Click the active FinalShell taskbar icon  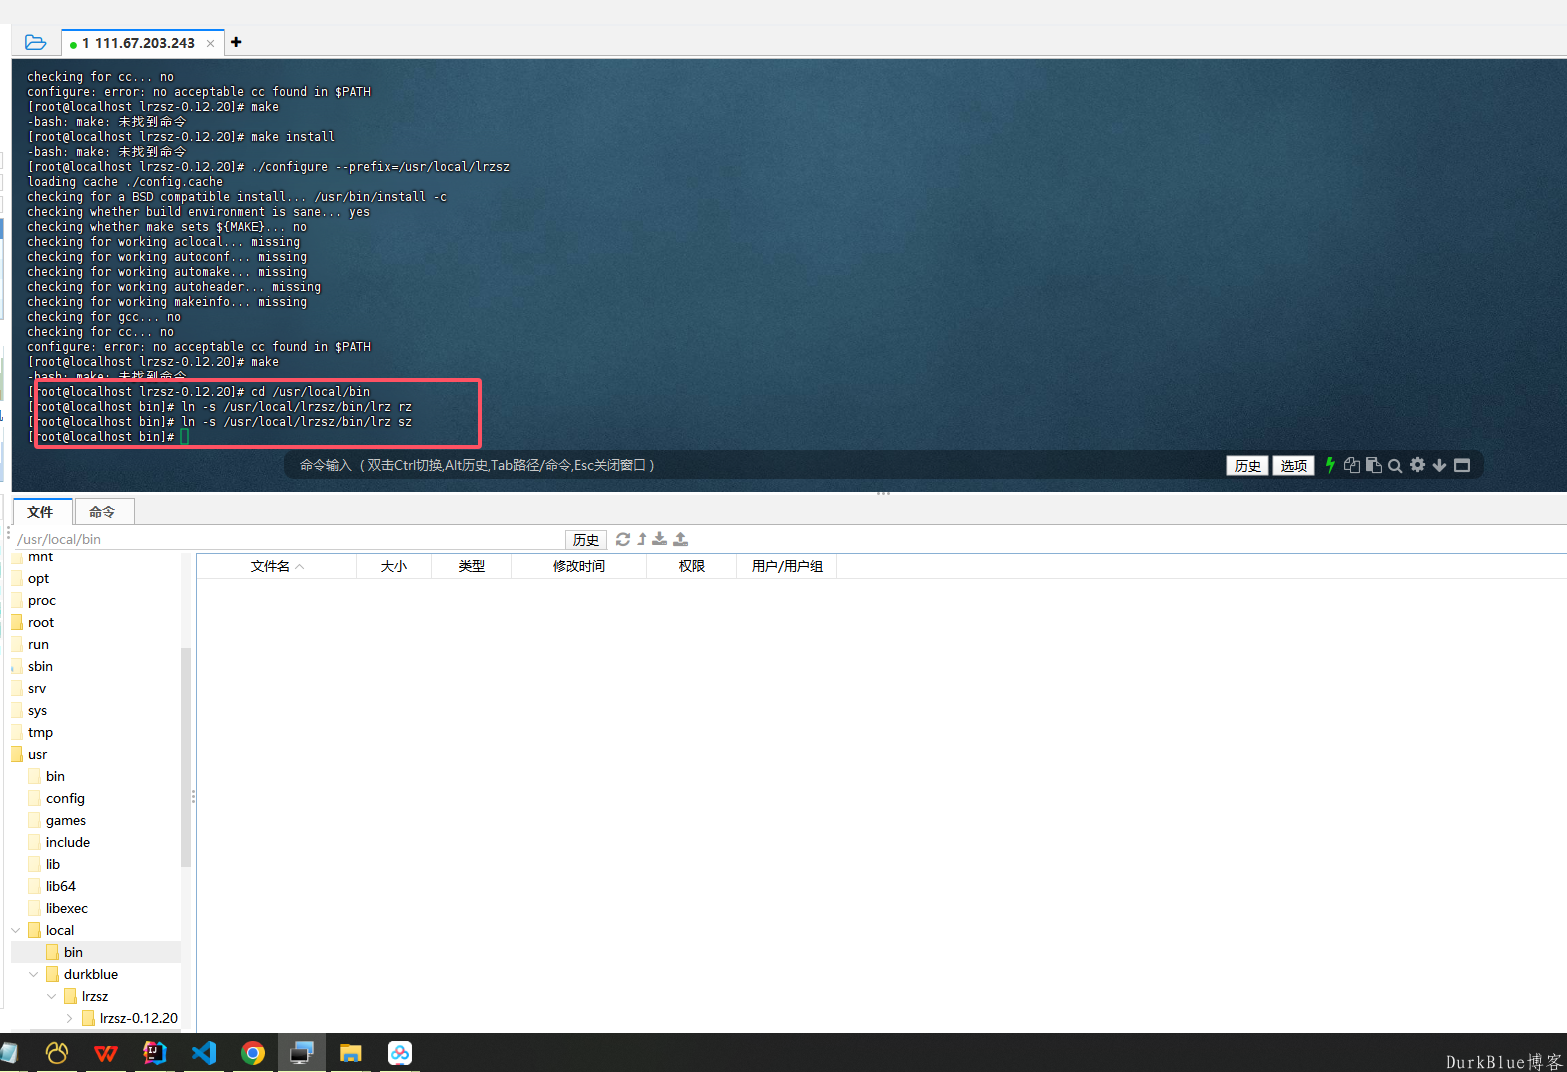pyautogui.click(x=302, y=1053)
